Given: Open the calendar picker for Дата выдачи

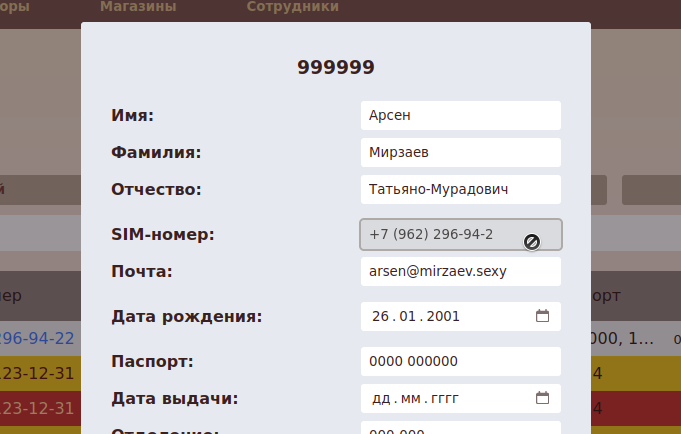Looking at the screenshot, I should point(543,398).
